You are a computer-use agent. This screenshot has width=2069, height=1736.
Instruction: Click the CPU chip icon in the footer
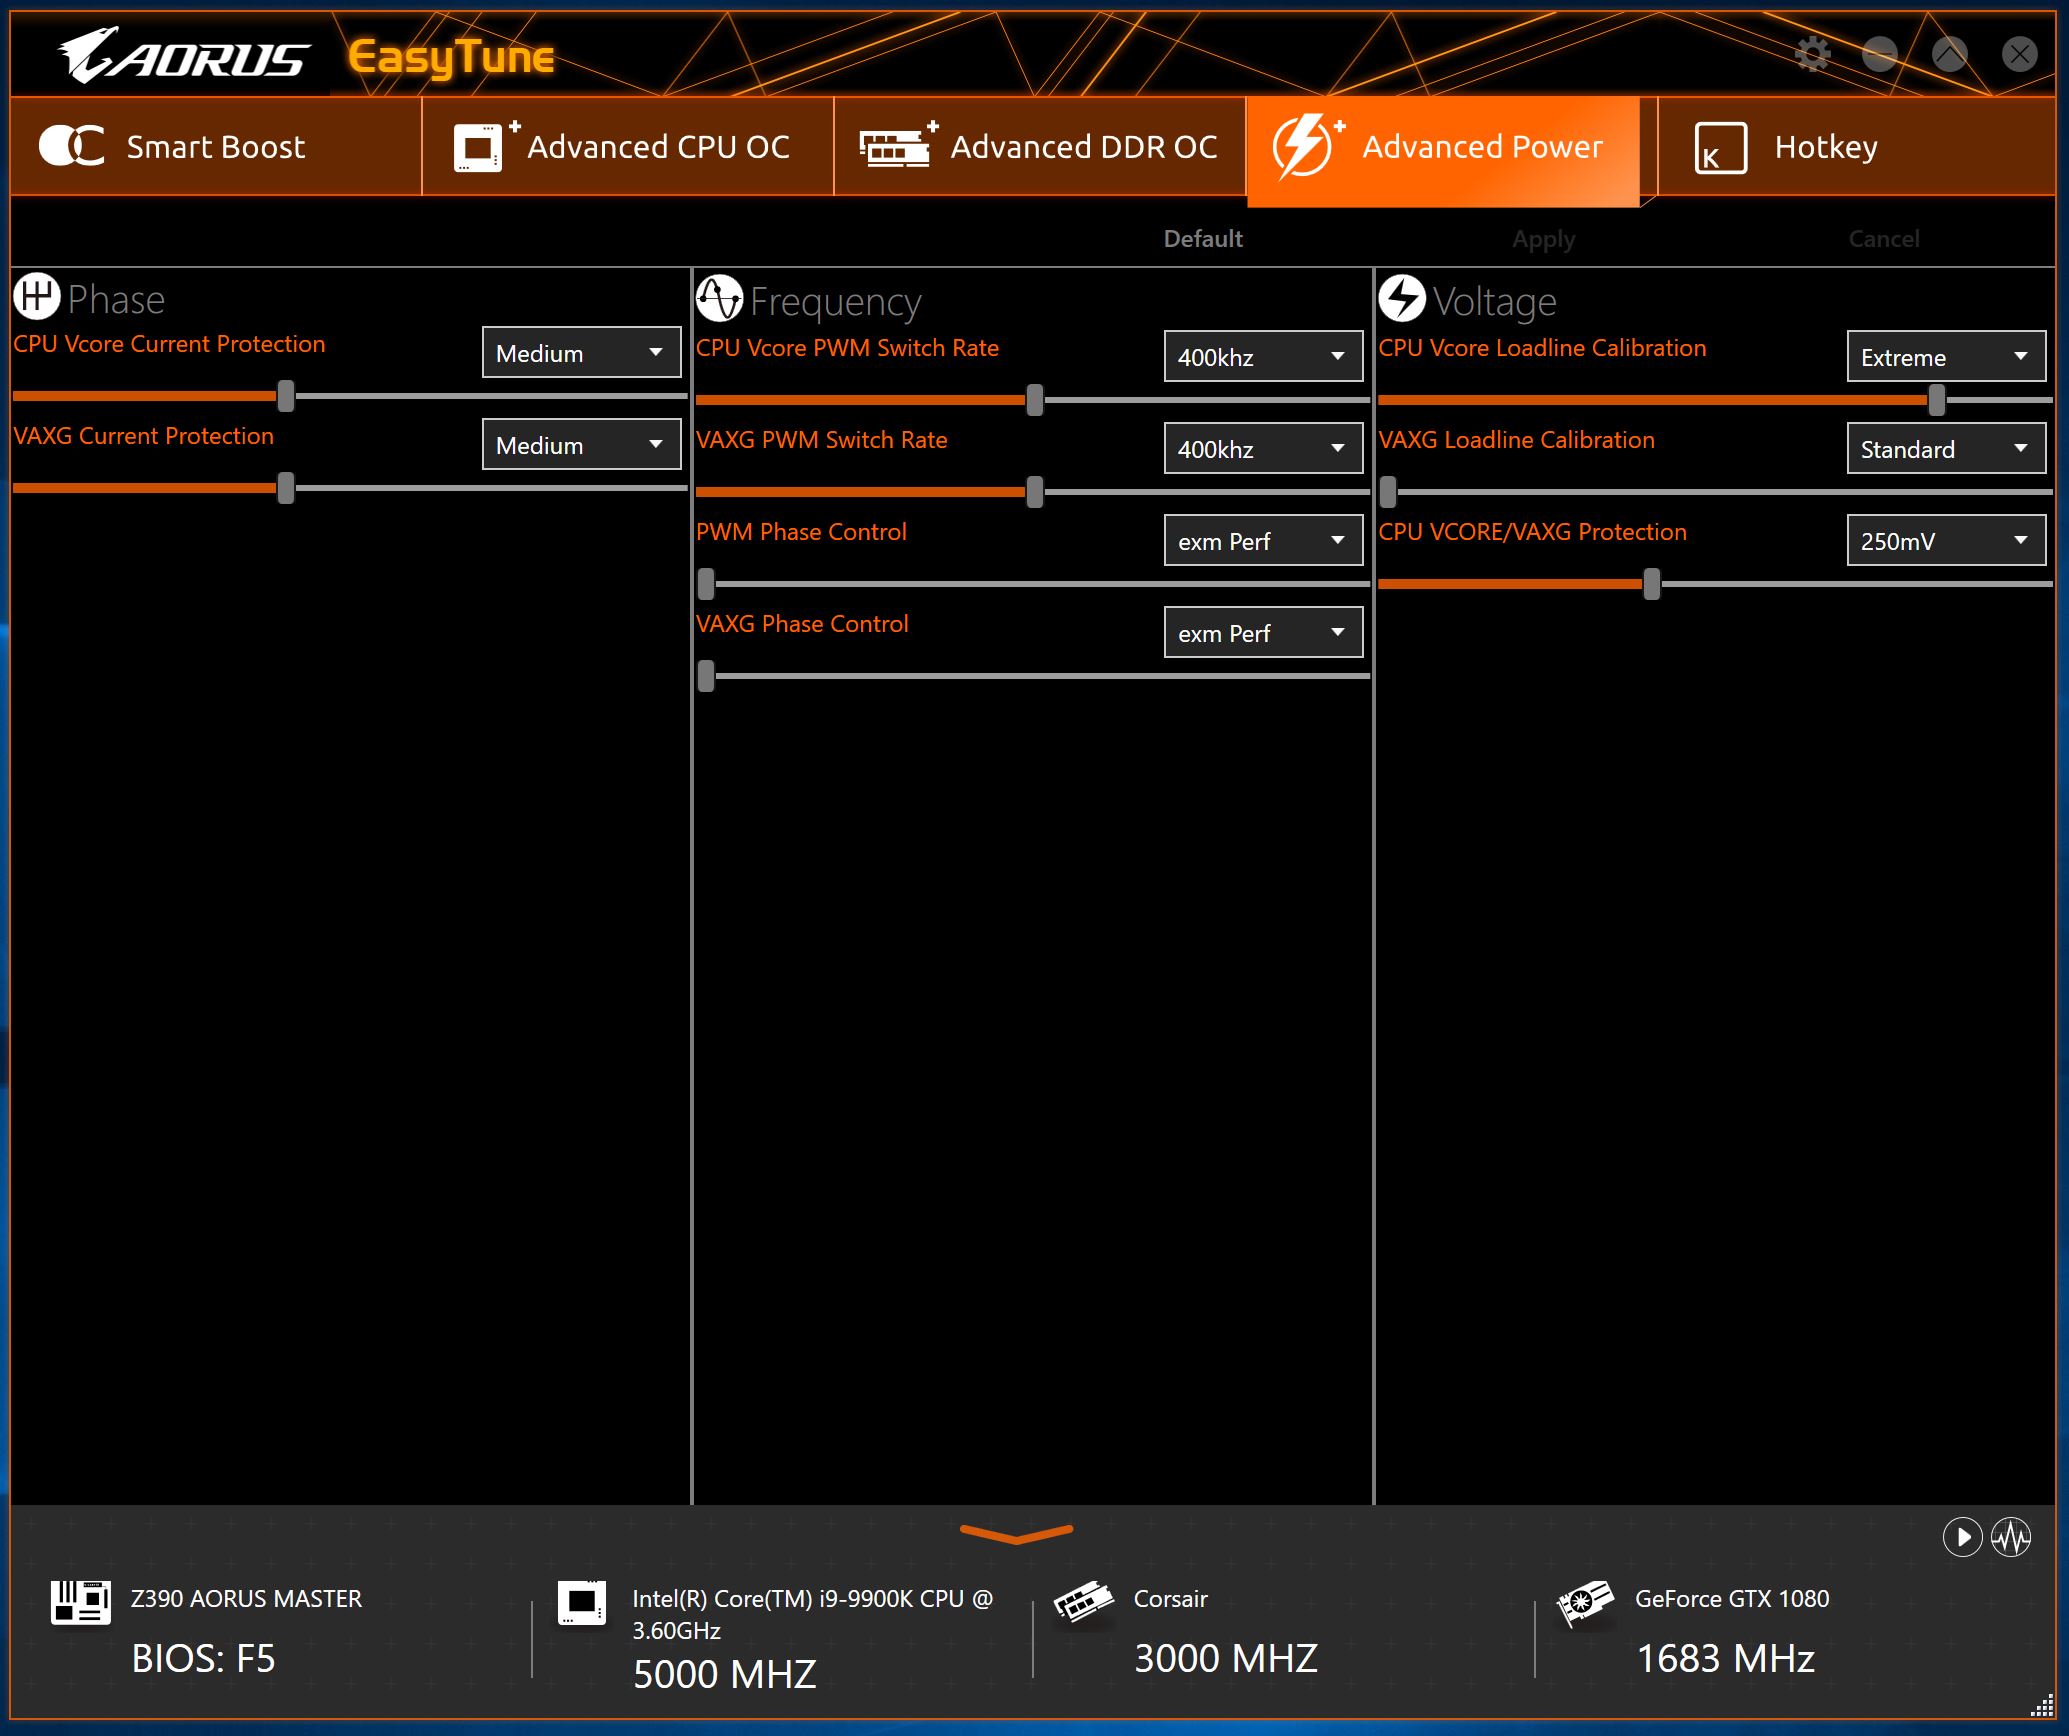(x=582, y=1603)
